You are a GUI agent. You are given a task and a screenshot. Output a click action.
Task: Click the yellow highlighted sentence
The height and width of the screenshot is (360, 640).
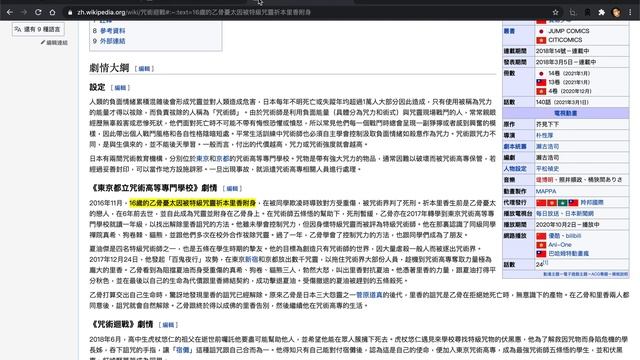pyautogui.click(x=192, y=203)
